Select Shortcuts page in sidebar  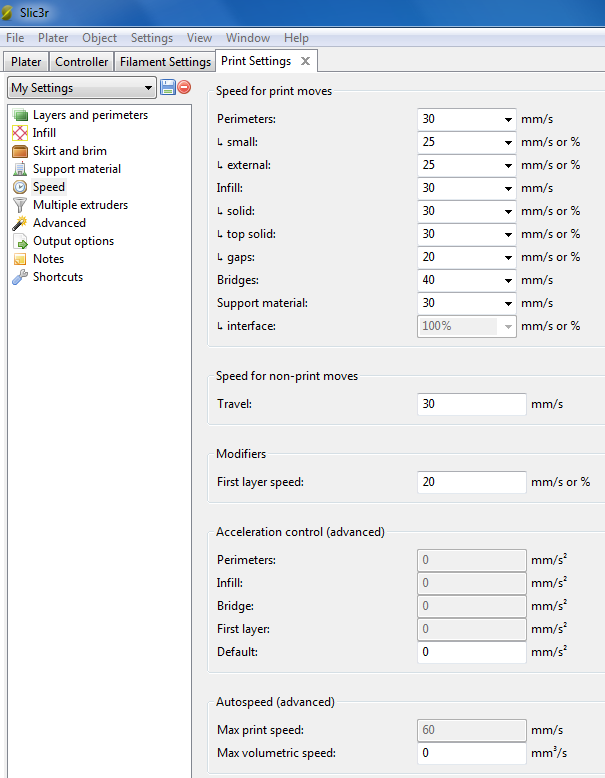58,277
